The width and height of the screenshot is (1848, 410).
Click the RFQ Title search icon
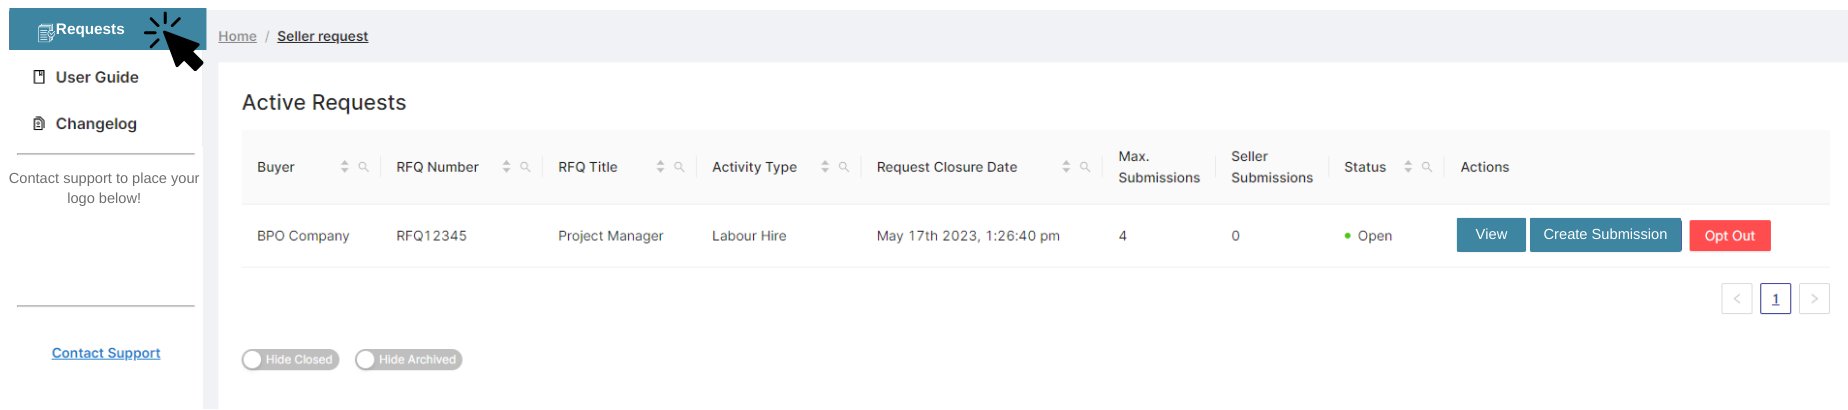tap(679, 167)
